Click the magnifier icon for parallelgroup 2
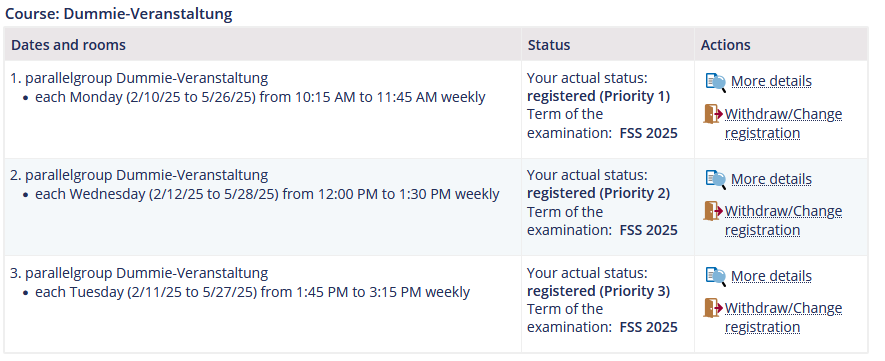Viewport: 885px width, 361px height. (x=716, y=179)
